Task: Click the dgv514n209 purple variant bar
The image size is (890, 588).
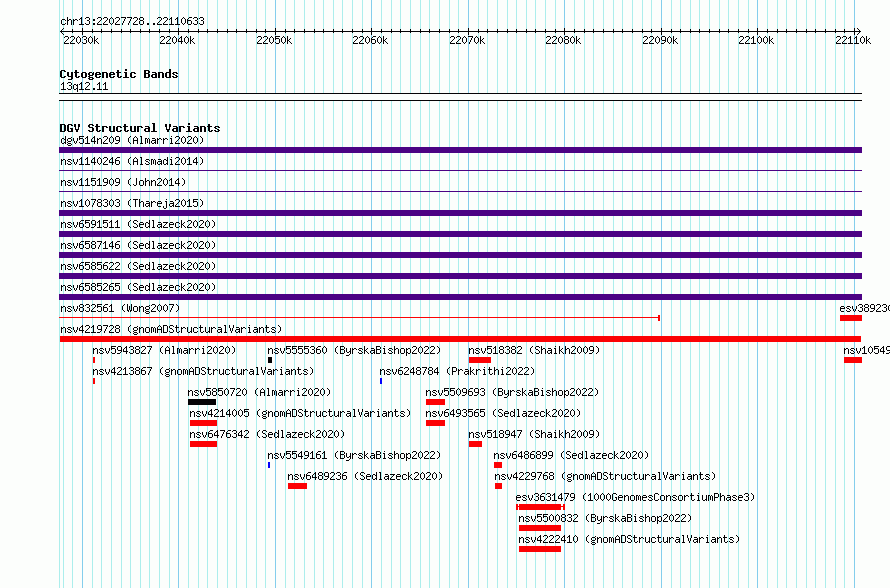Action: 460,150
